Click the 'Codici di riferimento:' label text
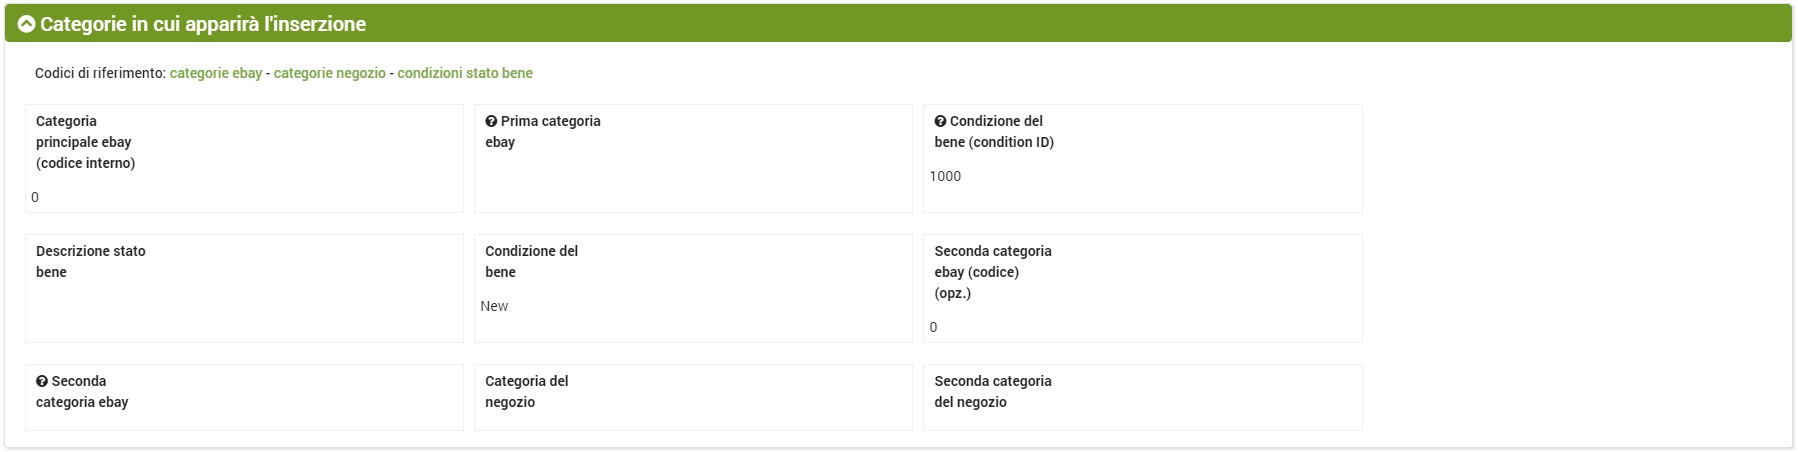 [100, 73]
